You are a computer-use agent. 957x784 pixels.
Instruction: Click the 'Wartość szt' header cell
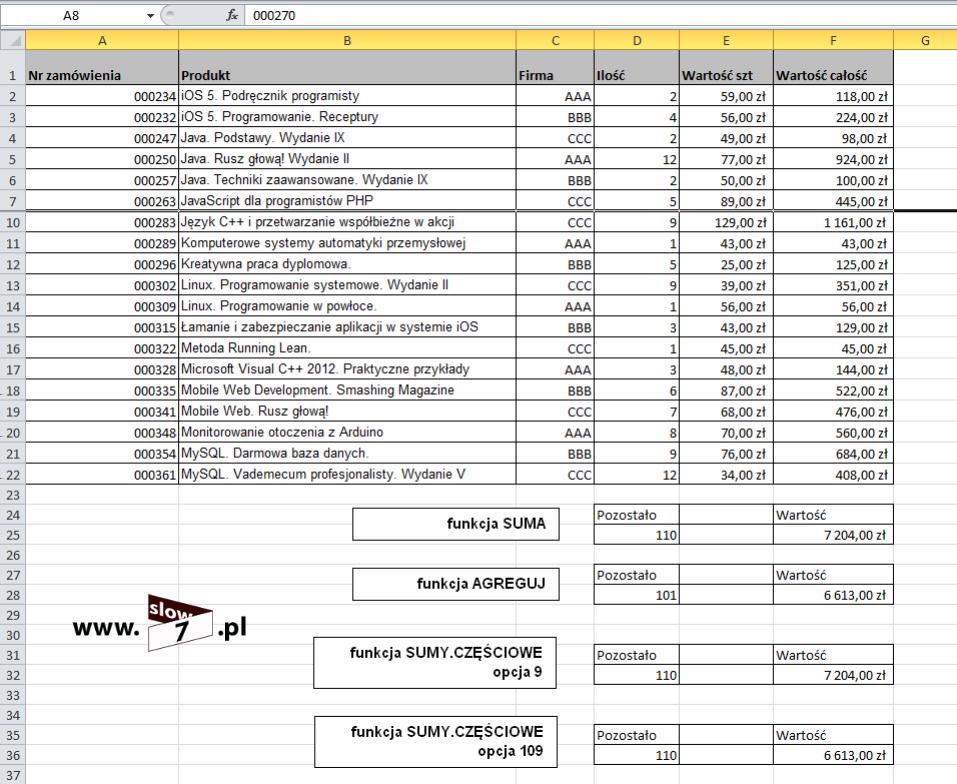[x=726, y=68]
